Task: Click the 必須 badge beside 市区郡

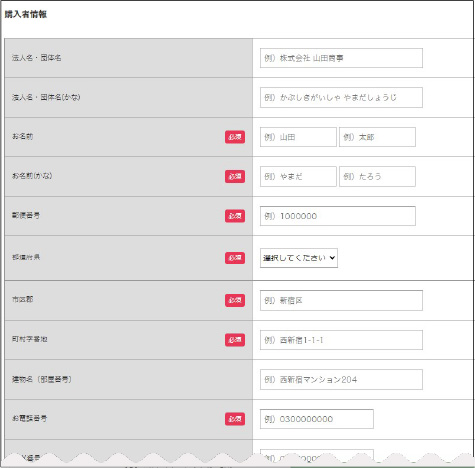Action: point(235,300)
